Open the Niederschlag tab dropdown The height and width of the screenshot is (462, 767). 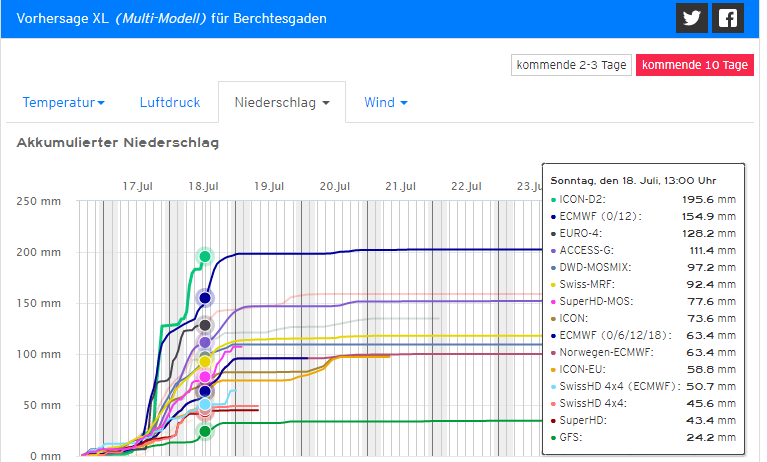tap(282, 102)
